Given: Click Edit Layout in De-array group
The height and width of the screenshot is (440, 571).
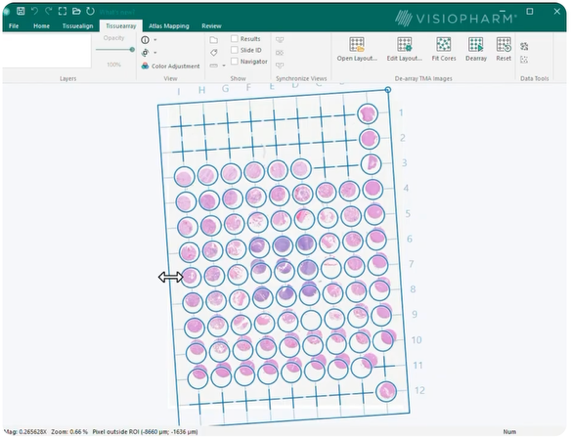Looking at the screenshot, I should 404,49.
